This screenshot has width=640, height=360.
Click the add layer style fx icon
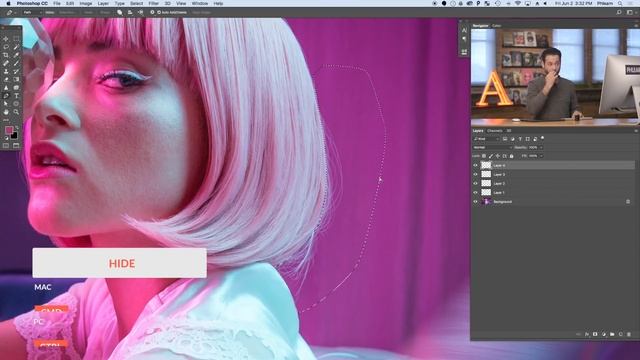(x=587, y=334)
